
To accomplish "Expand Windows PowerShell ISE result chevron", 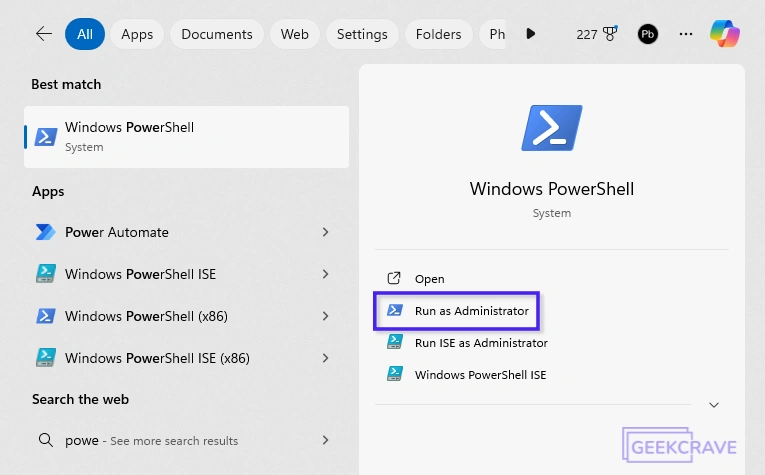I will click(325, 274).
